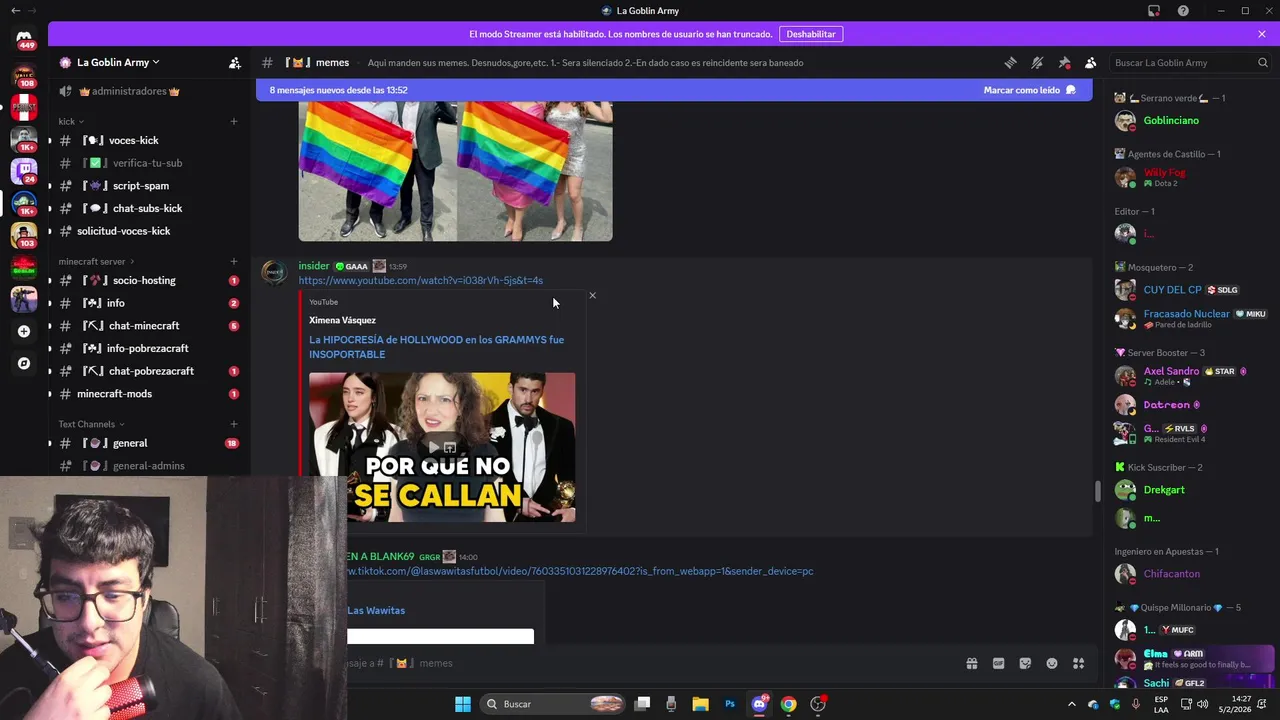Expand the minecraft server category
This screenshot has width=1280, height=720.
97,262
